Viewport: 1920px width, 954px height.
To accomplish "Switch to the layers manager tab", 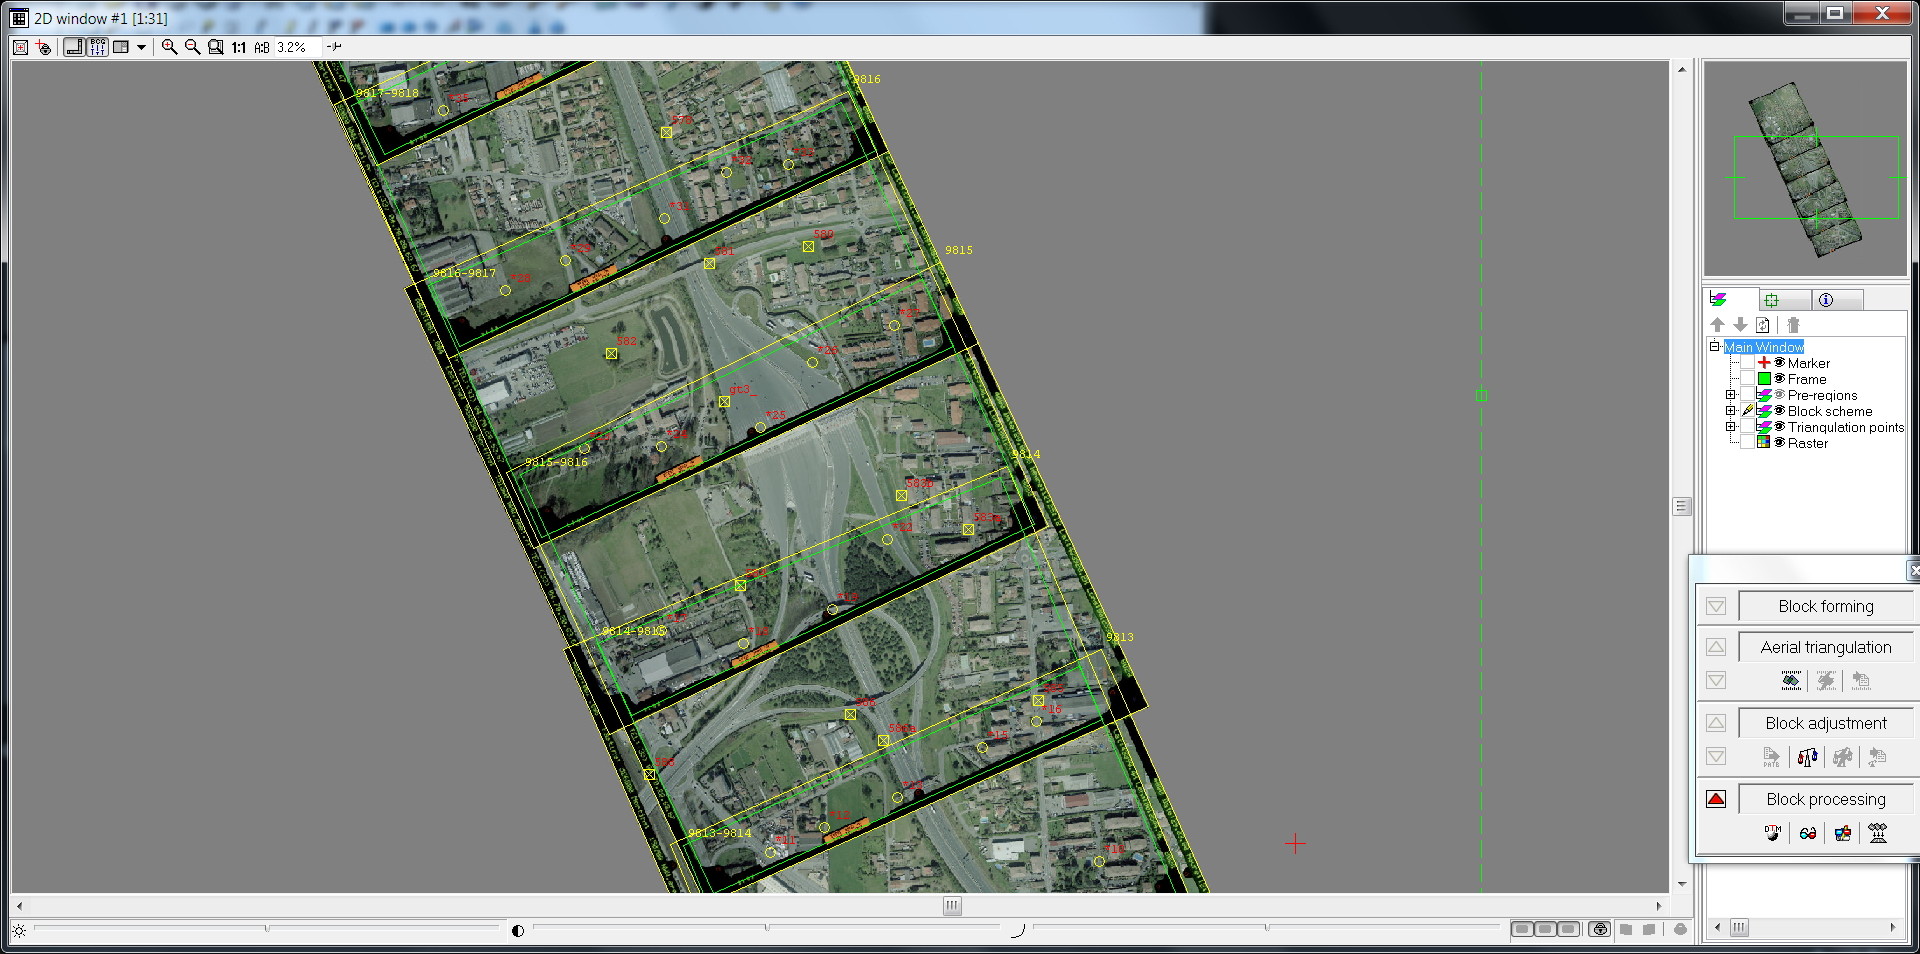I will click(1731, 299).
